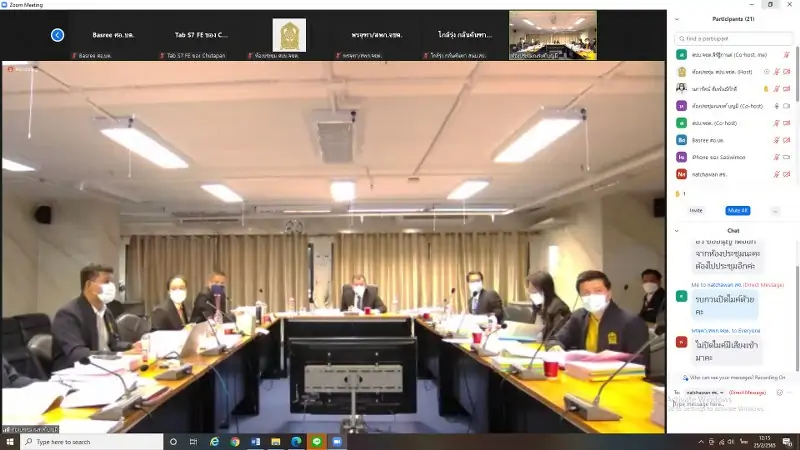The height and width of the screenshot is (450, 800).
Task: Go to previous page of video thumbnails
Action: [x=57, y=35]
